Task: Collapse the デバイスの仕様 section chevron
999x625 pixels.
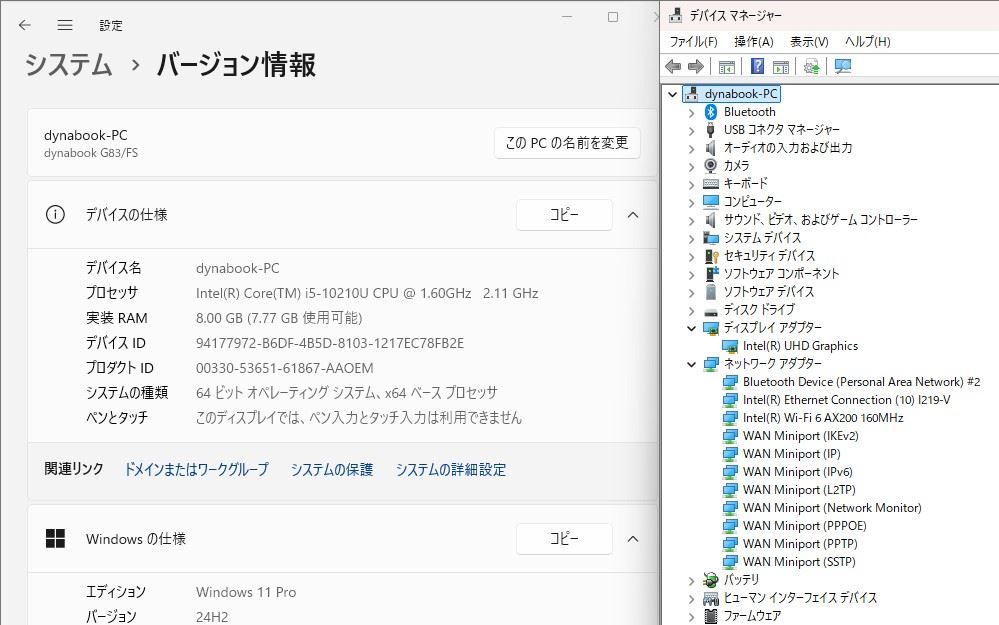Action: (x=633, y=215)
